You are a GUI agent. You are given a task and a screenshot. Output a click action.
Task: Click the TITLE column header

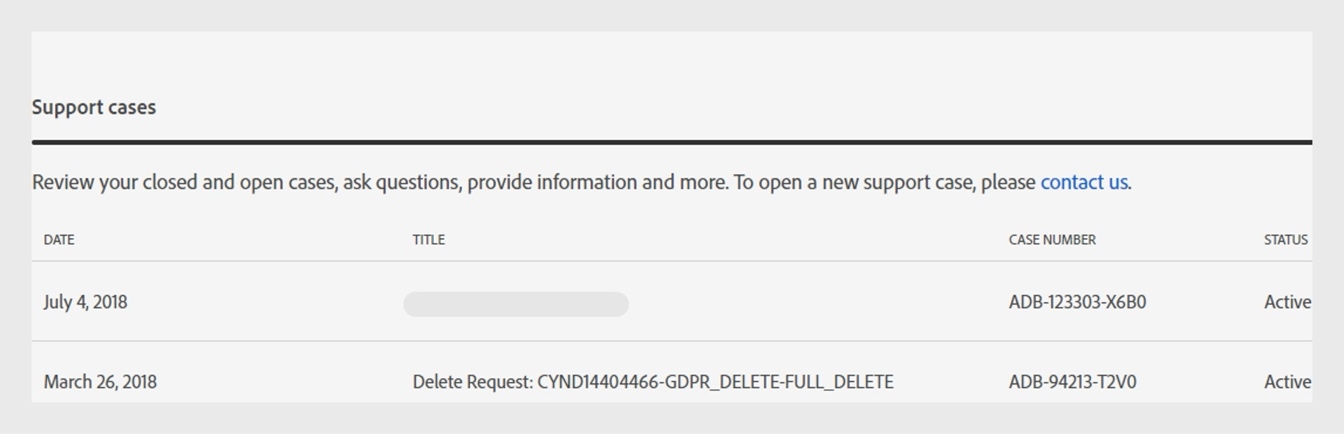428,240
